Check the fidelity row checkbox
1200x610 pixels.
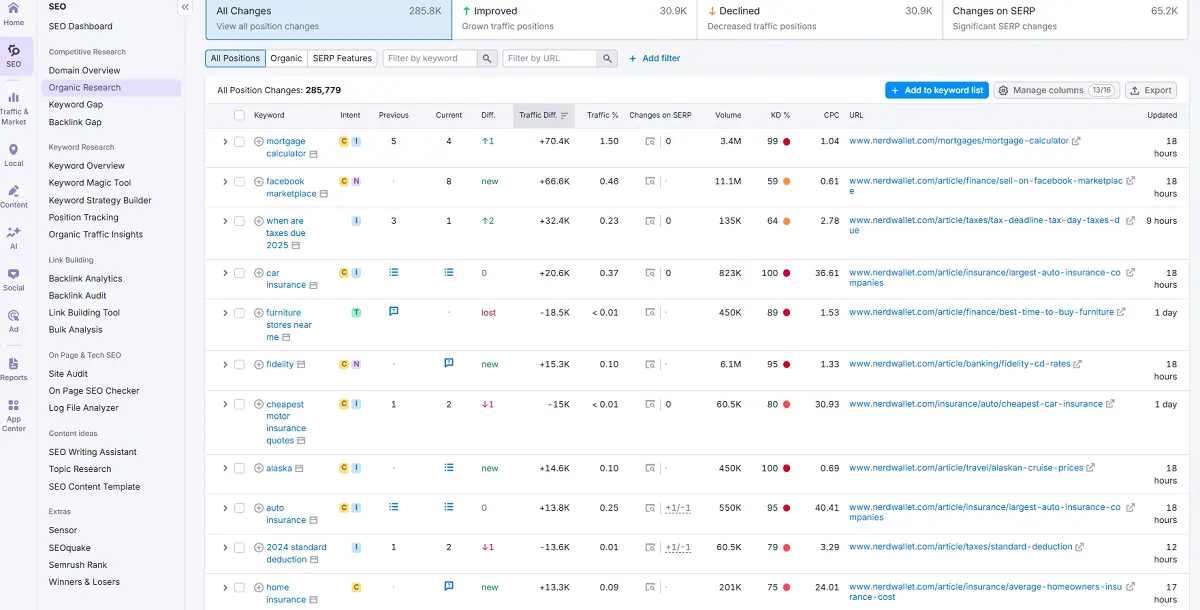coord(239,365)
